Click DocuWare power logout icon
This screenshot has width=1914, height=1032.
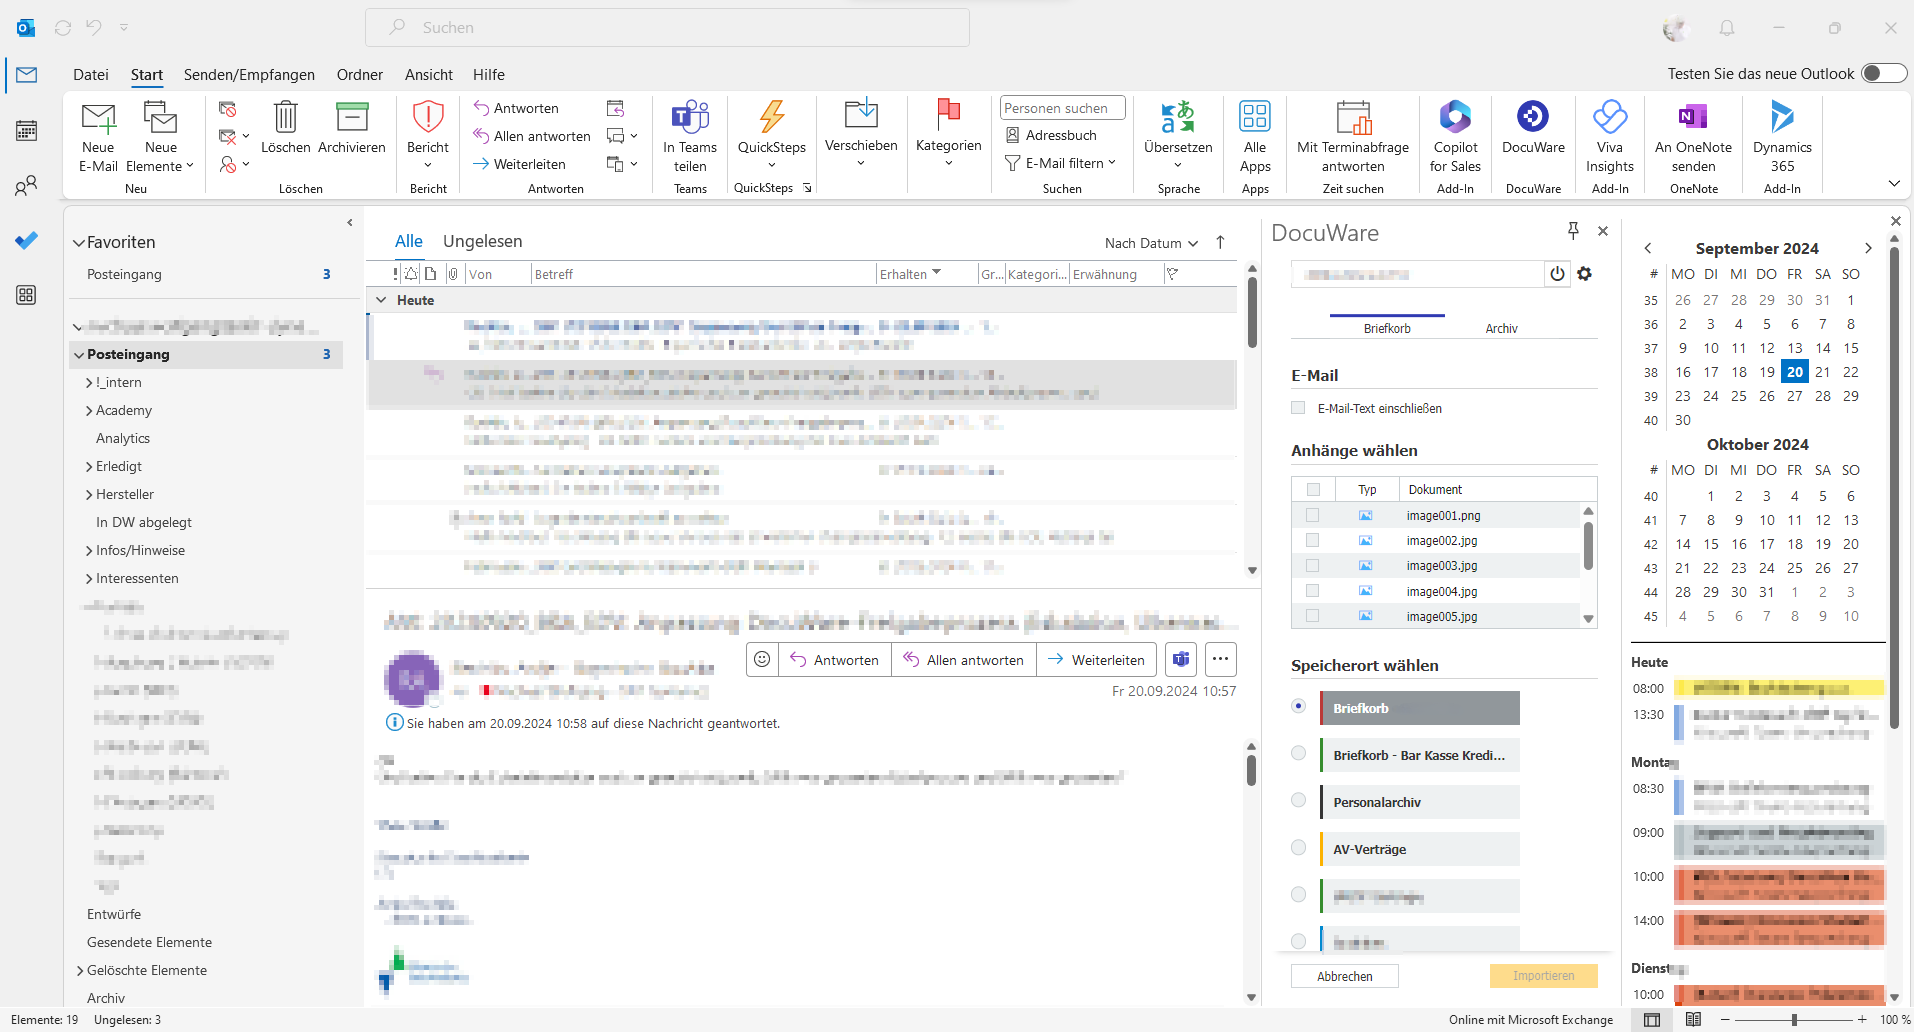pyautogui.click(x=1557, y=274)
